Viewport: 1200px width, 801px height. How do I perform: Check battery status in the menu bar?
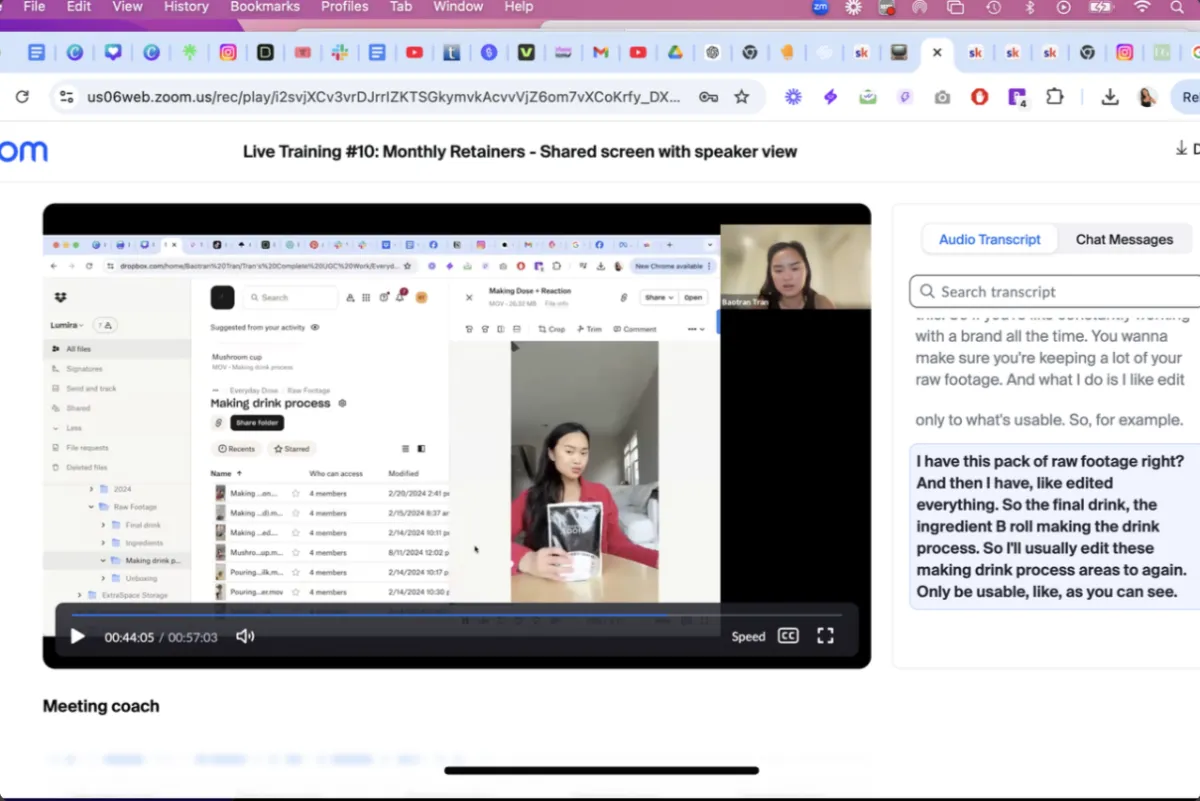pos(1100,7)
